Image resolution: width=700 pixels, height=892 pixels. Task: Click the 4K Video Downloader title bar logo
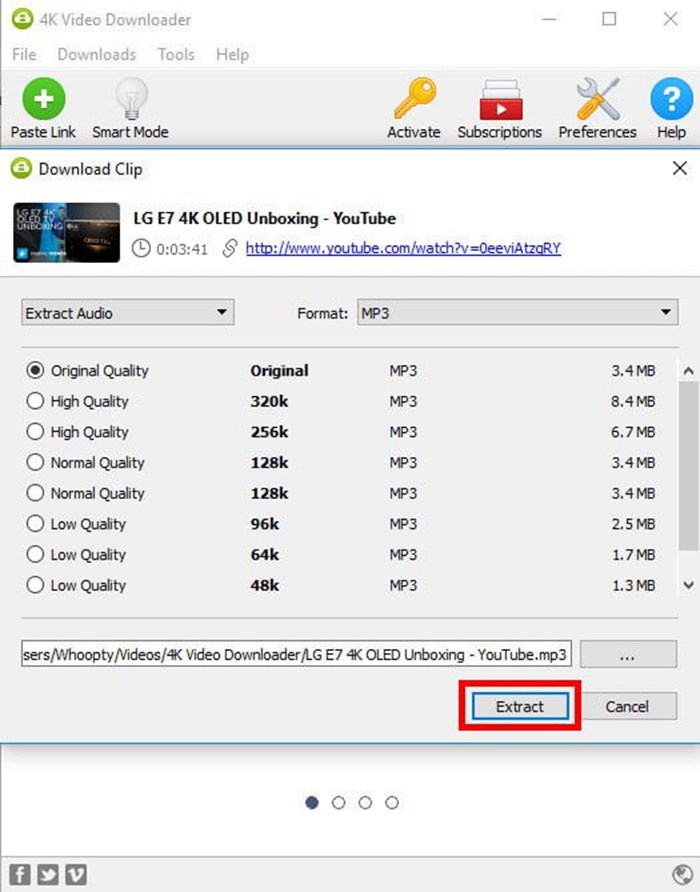pos(22,19)
